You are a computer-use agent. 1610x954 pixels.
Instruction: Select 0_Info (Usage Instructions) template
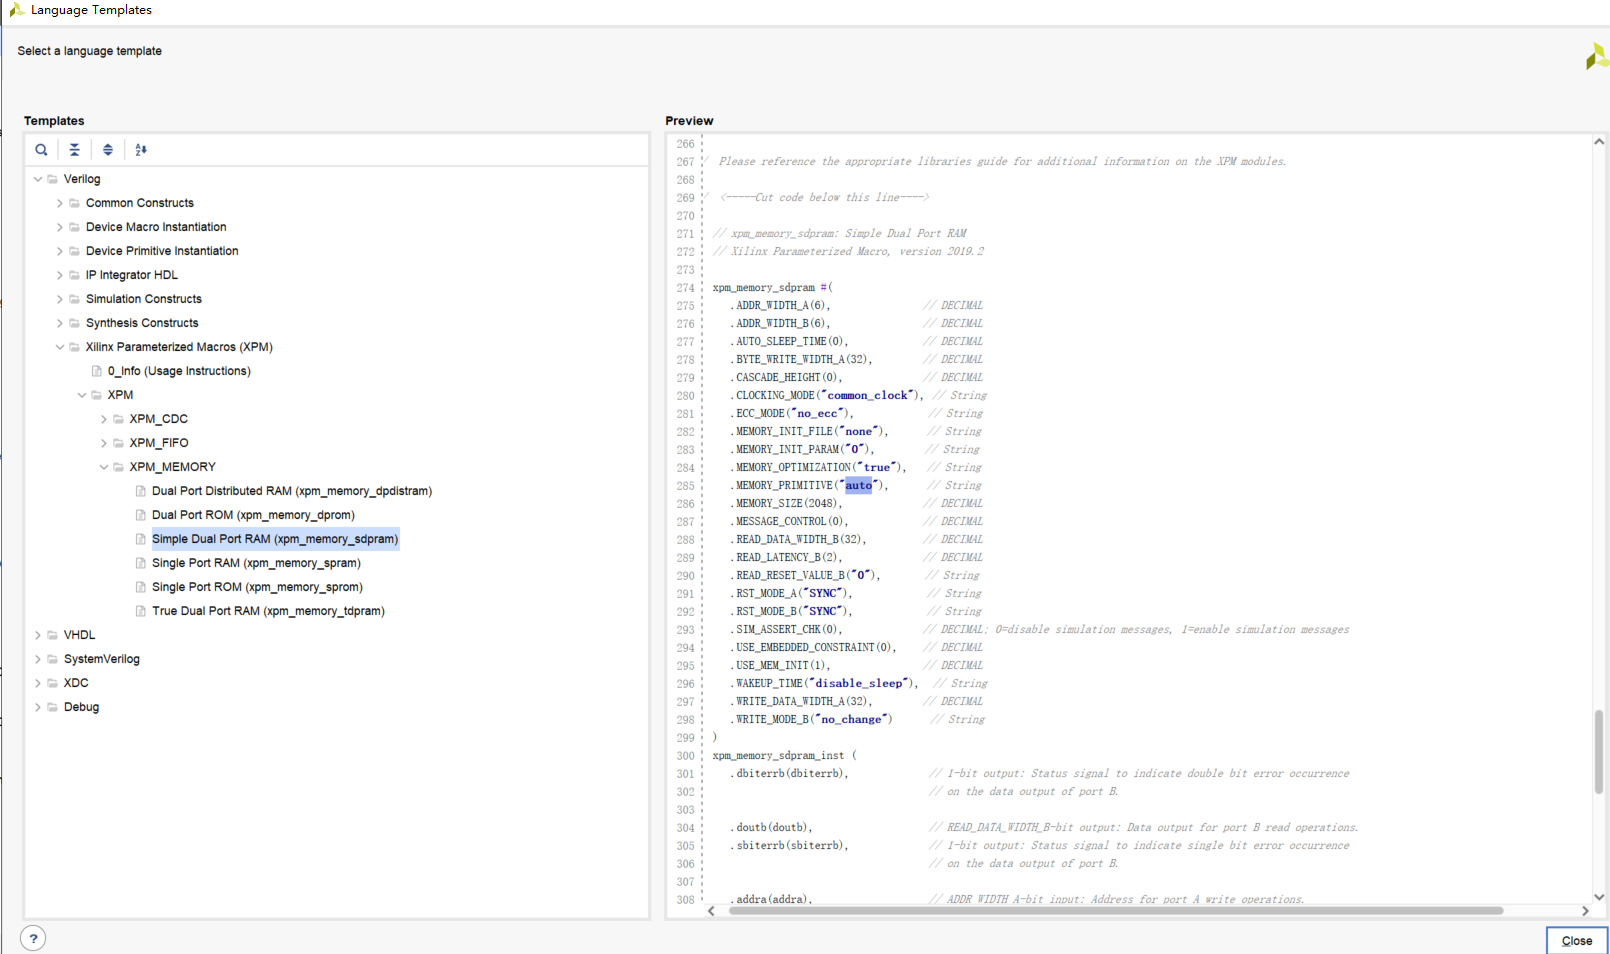[x=179, y=371]
